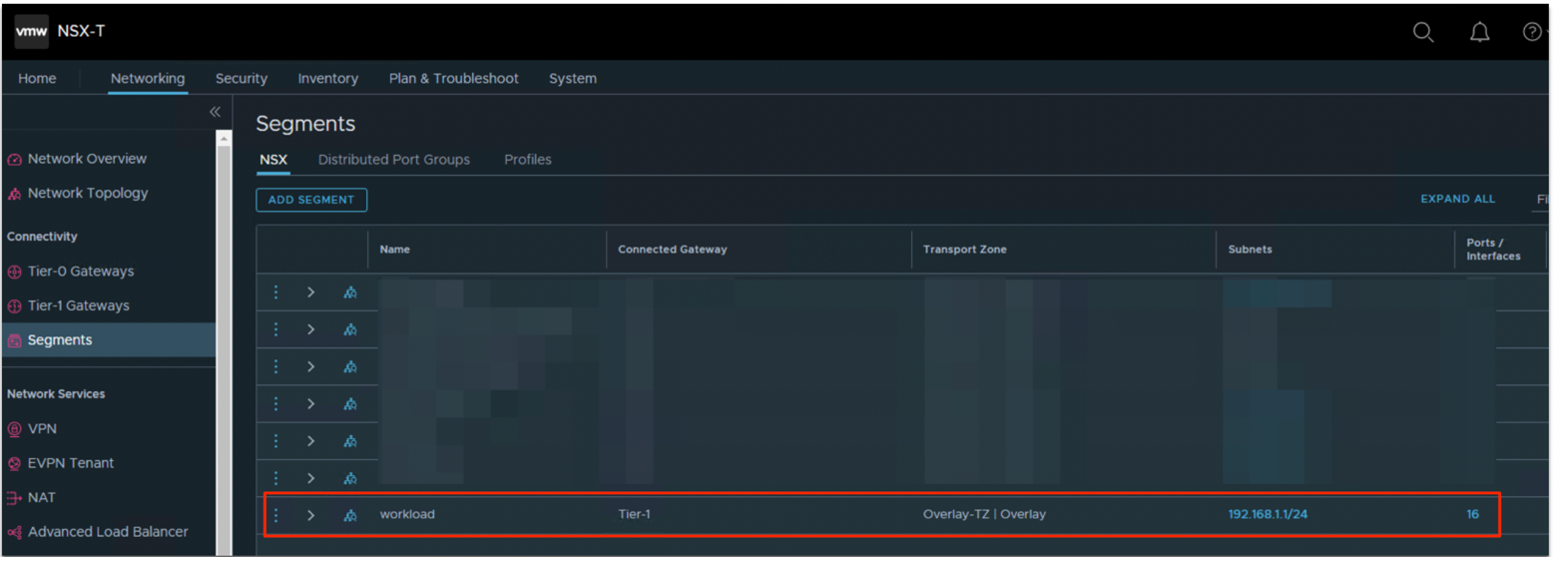
Task: Open the workload row actions menu
Action: coord(276,515)
